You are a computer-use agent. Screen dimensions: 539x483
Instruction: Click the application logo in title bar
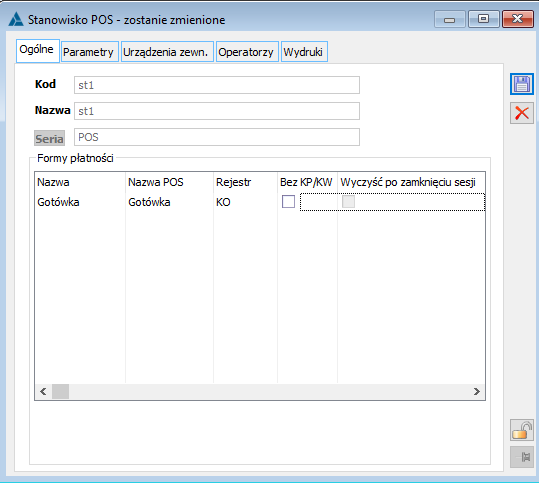16,20
